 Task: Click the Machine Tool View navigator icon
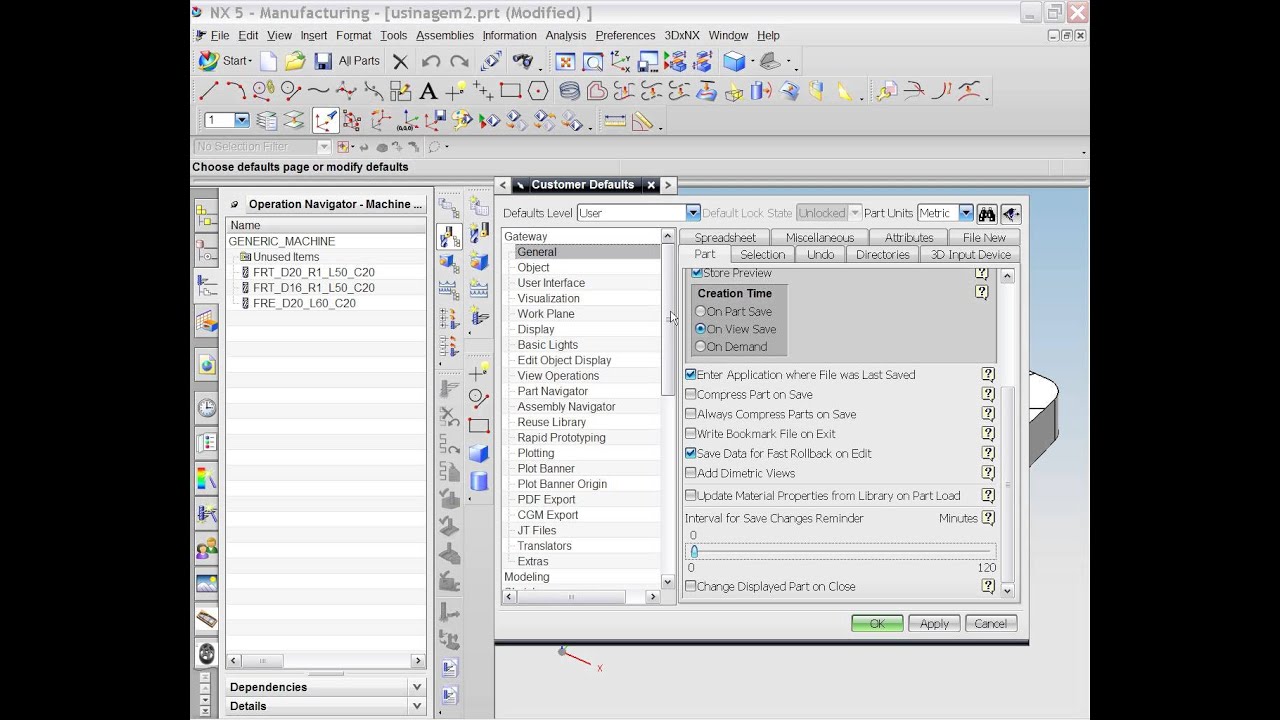click(x=450, y=237)
